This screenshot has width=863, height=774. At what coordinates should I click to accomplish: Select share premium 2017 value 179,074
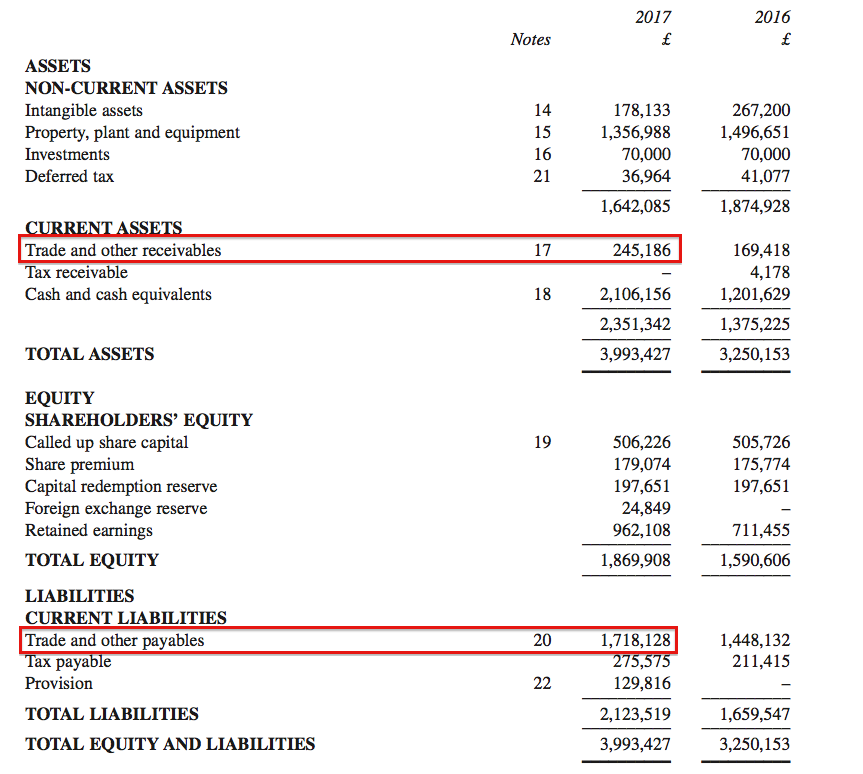tap(642, 465)
